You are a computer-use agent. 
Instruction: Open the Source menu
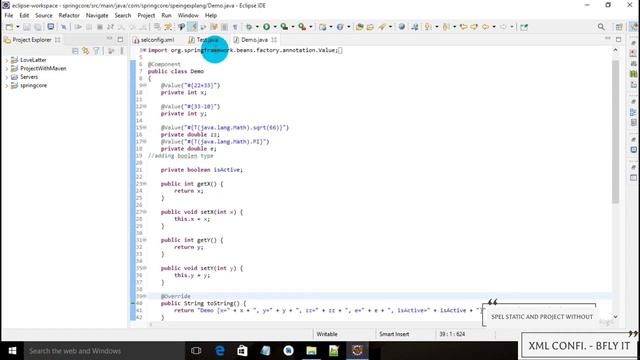[44, 16]
